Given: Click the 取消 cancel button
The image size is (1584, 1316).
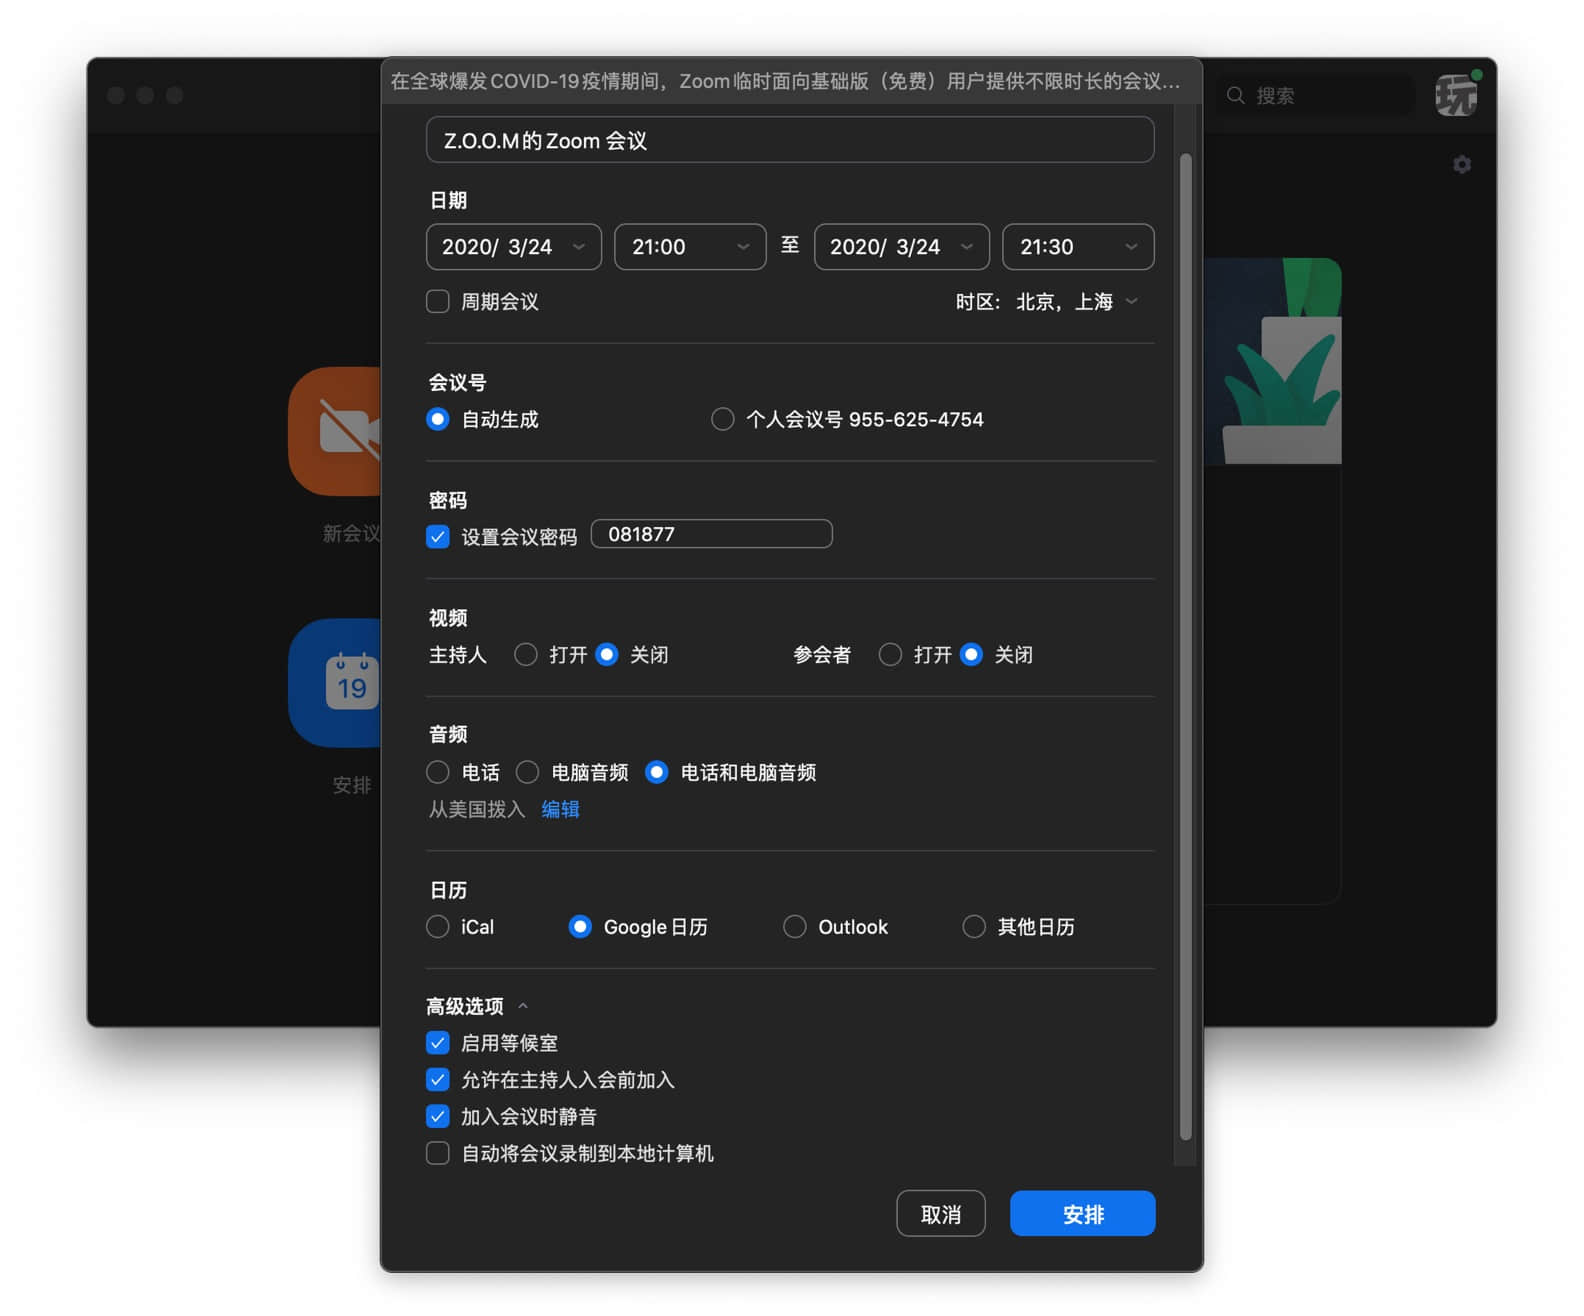Looking at the screenshot, I should point(941,1214).
